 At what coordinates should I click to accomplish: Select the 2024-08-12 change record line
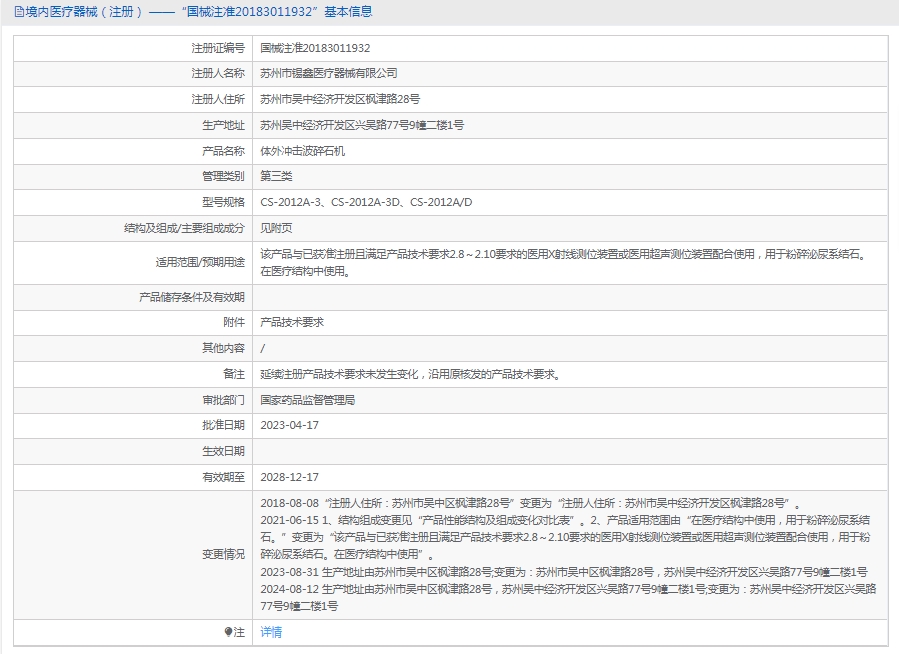568,597
